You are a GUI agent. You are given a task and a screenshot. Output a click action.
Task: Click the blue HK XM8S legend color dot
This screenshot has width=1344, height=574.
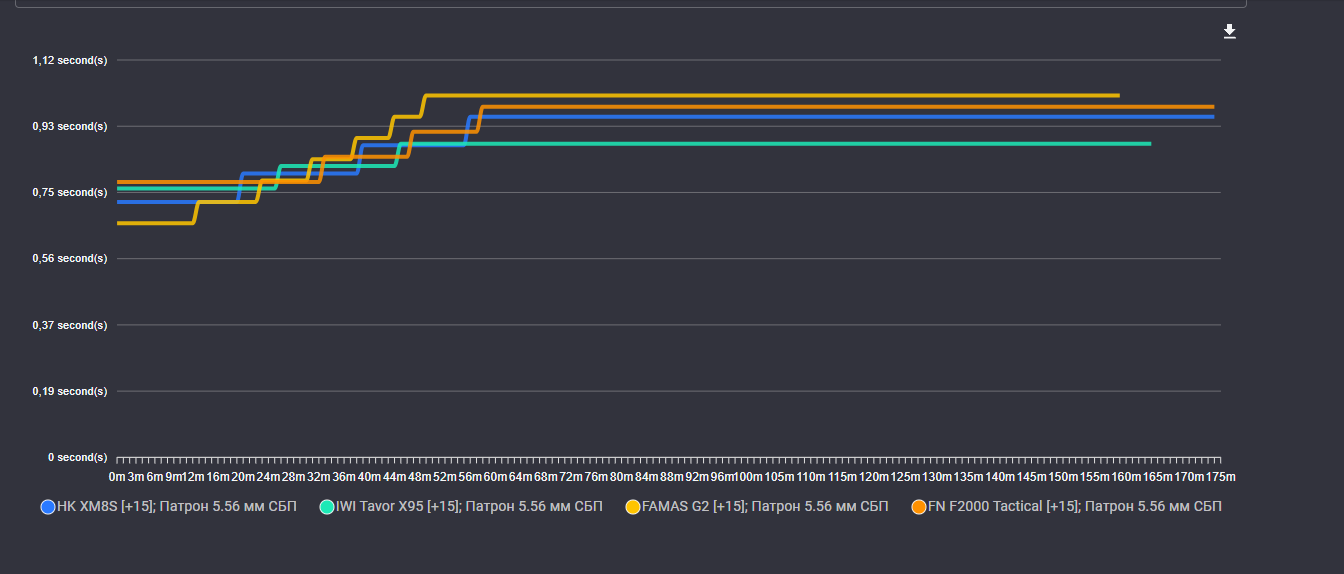tap(47, 507)
